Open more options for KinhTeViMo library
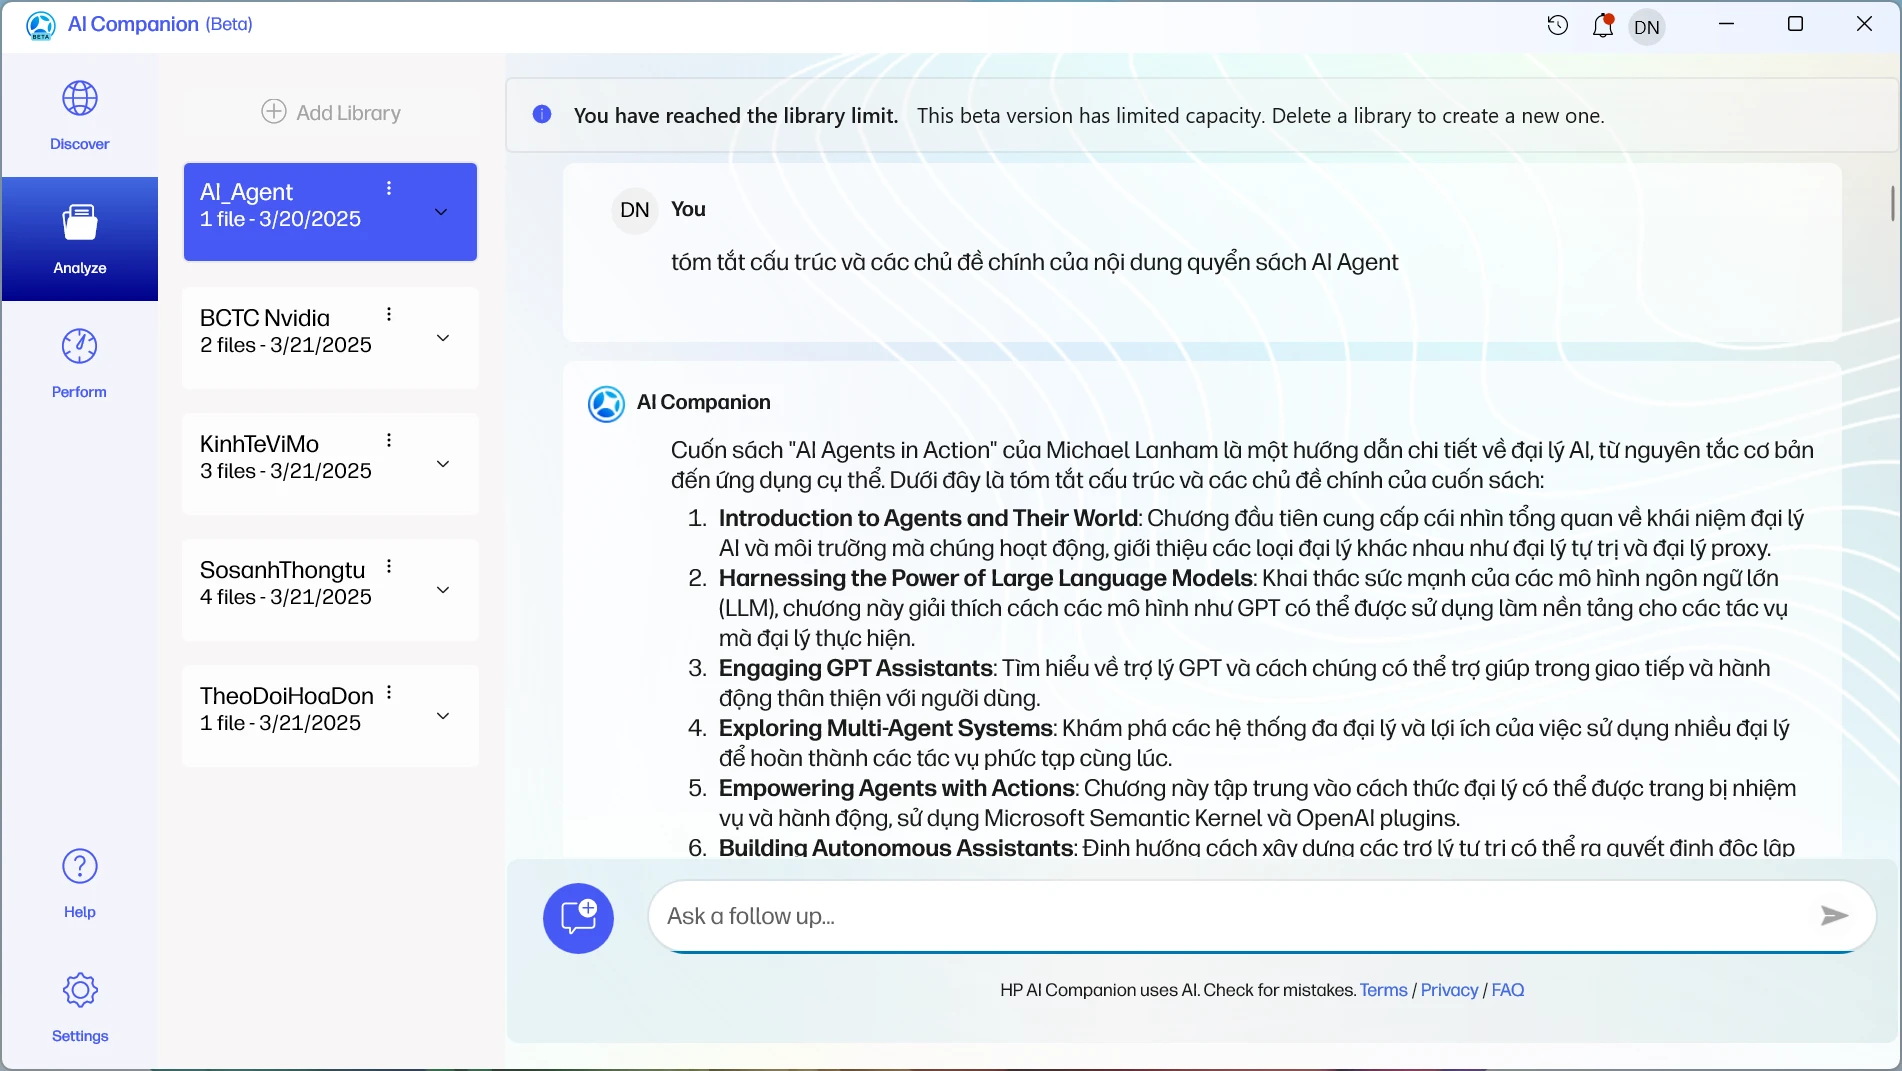This screenshot has height=1071, width=1902. 389,440
